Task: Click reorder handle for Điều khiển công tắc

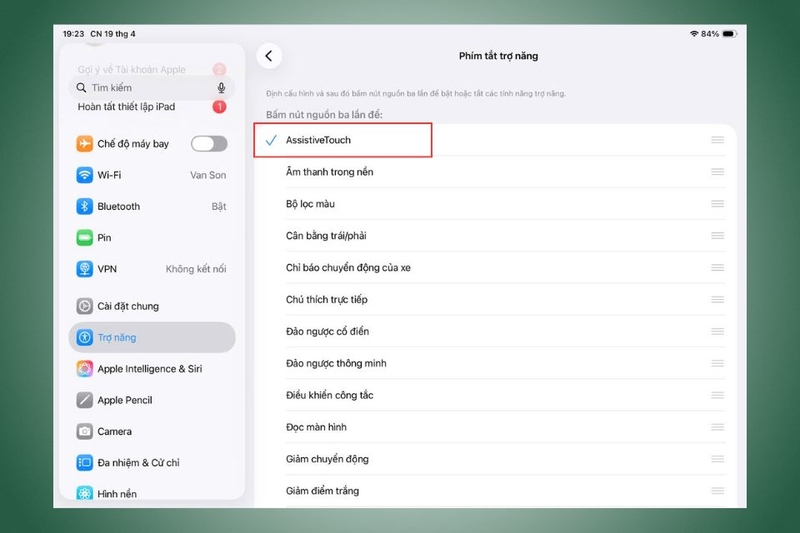Action: [x=718, y=395]
